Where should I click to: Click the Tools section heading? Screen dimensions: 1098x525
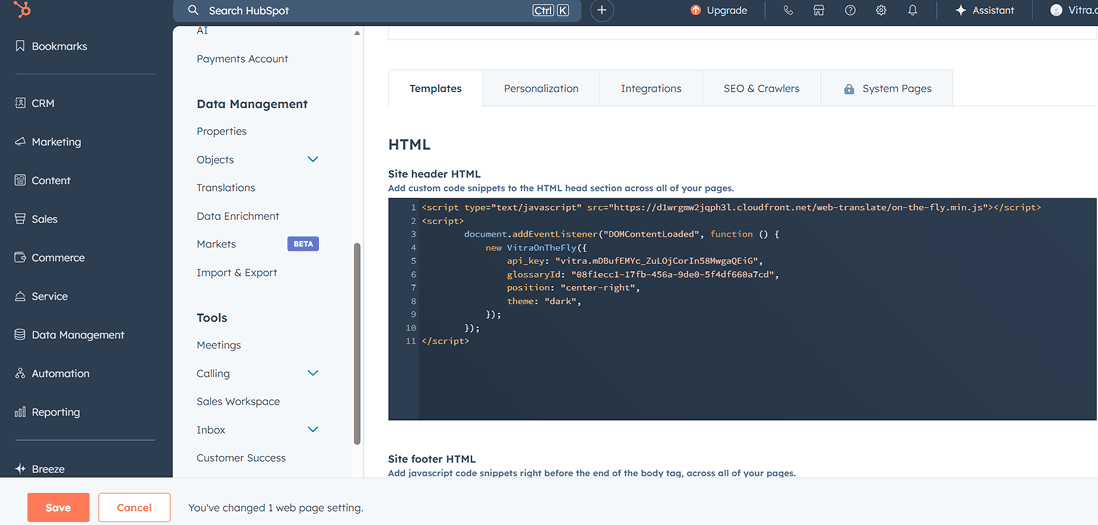tap(212, 318)
